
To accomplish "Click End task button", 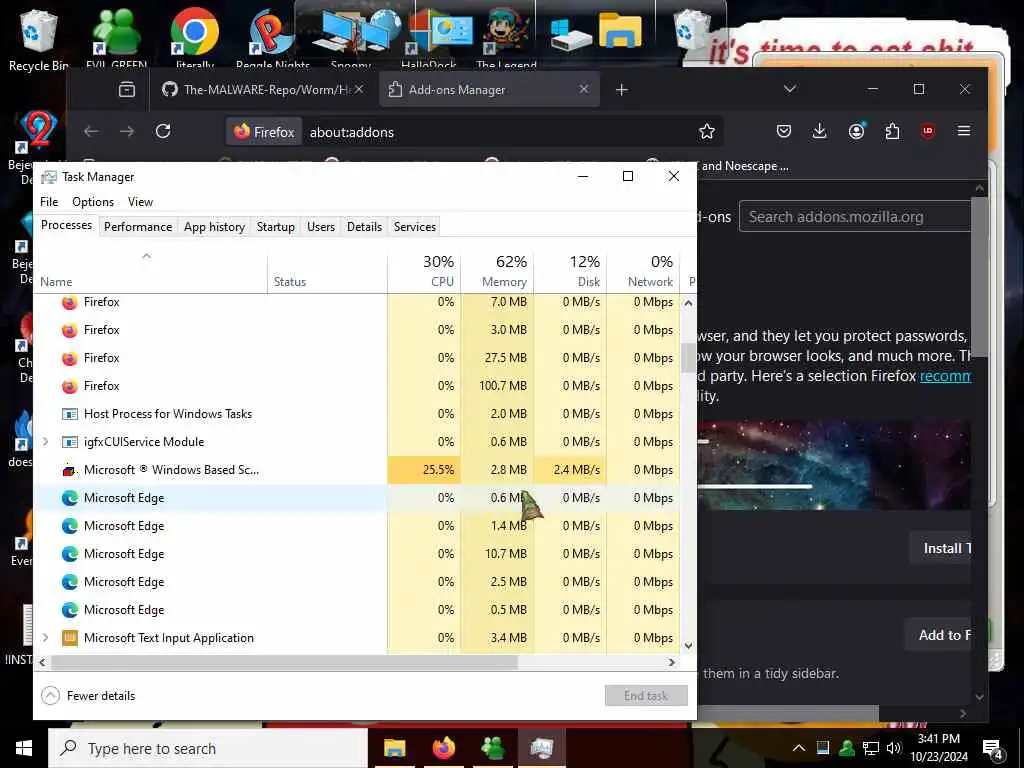I will pos(646,696).
